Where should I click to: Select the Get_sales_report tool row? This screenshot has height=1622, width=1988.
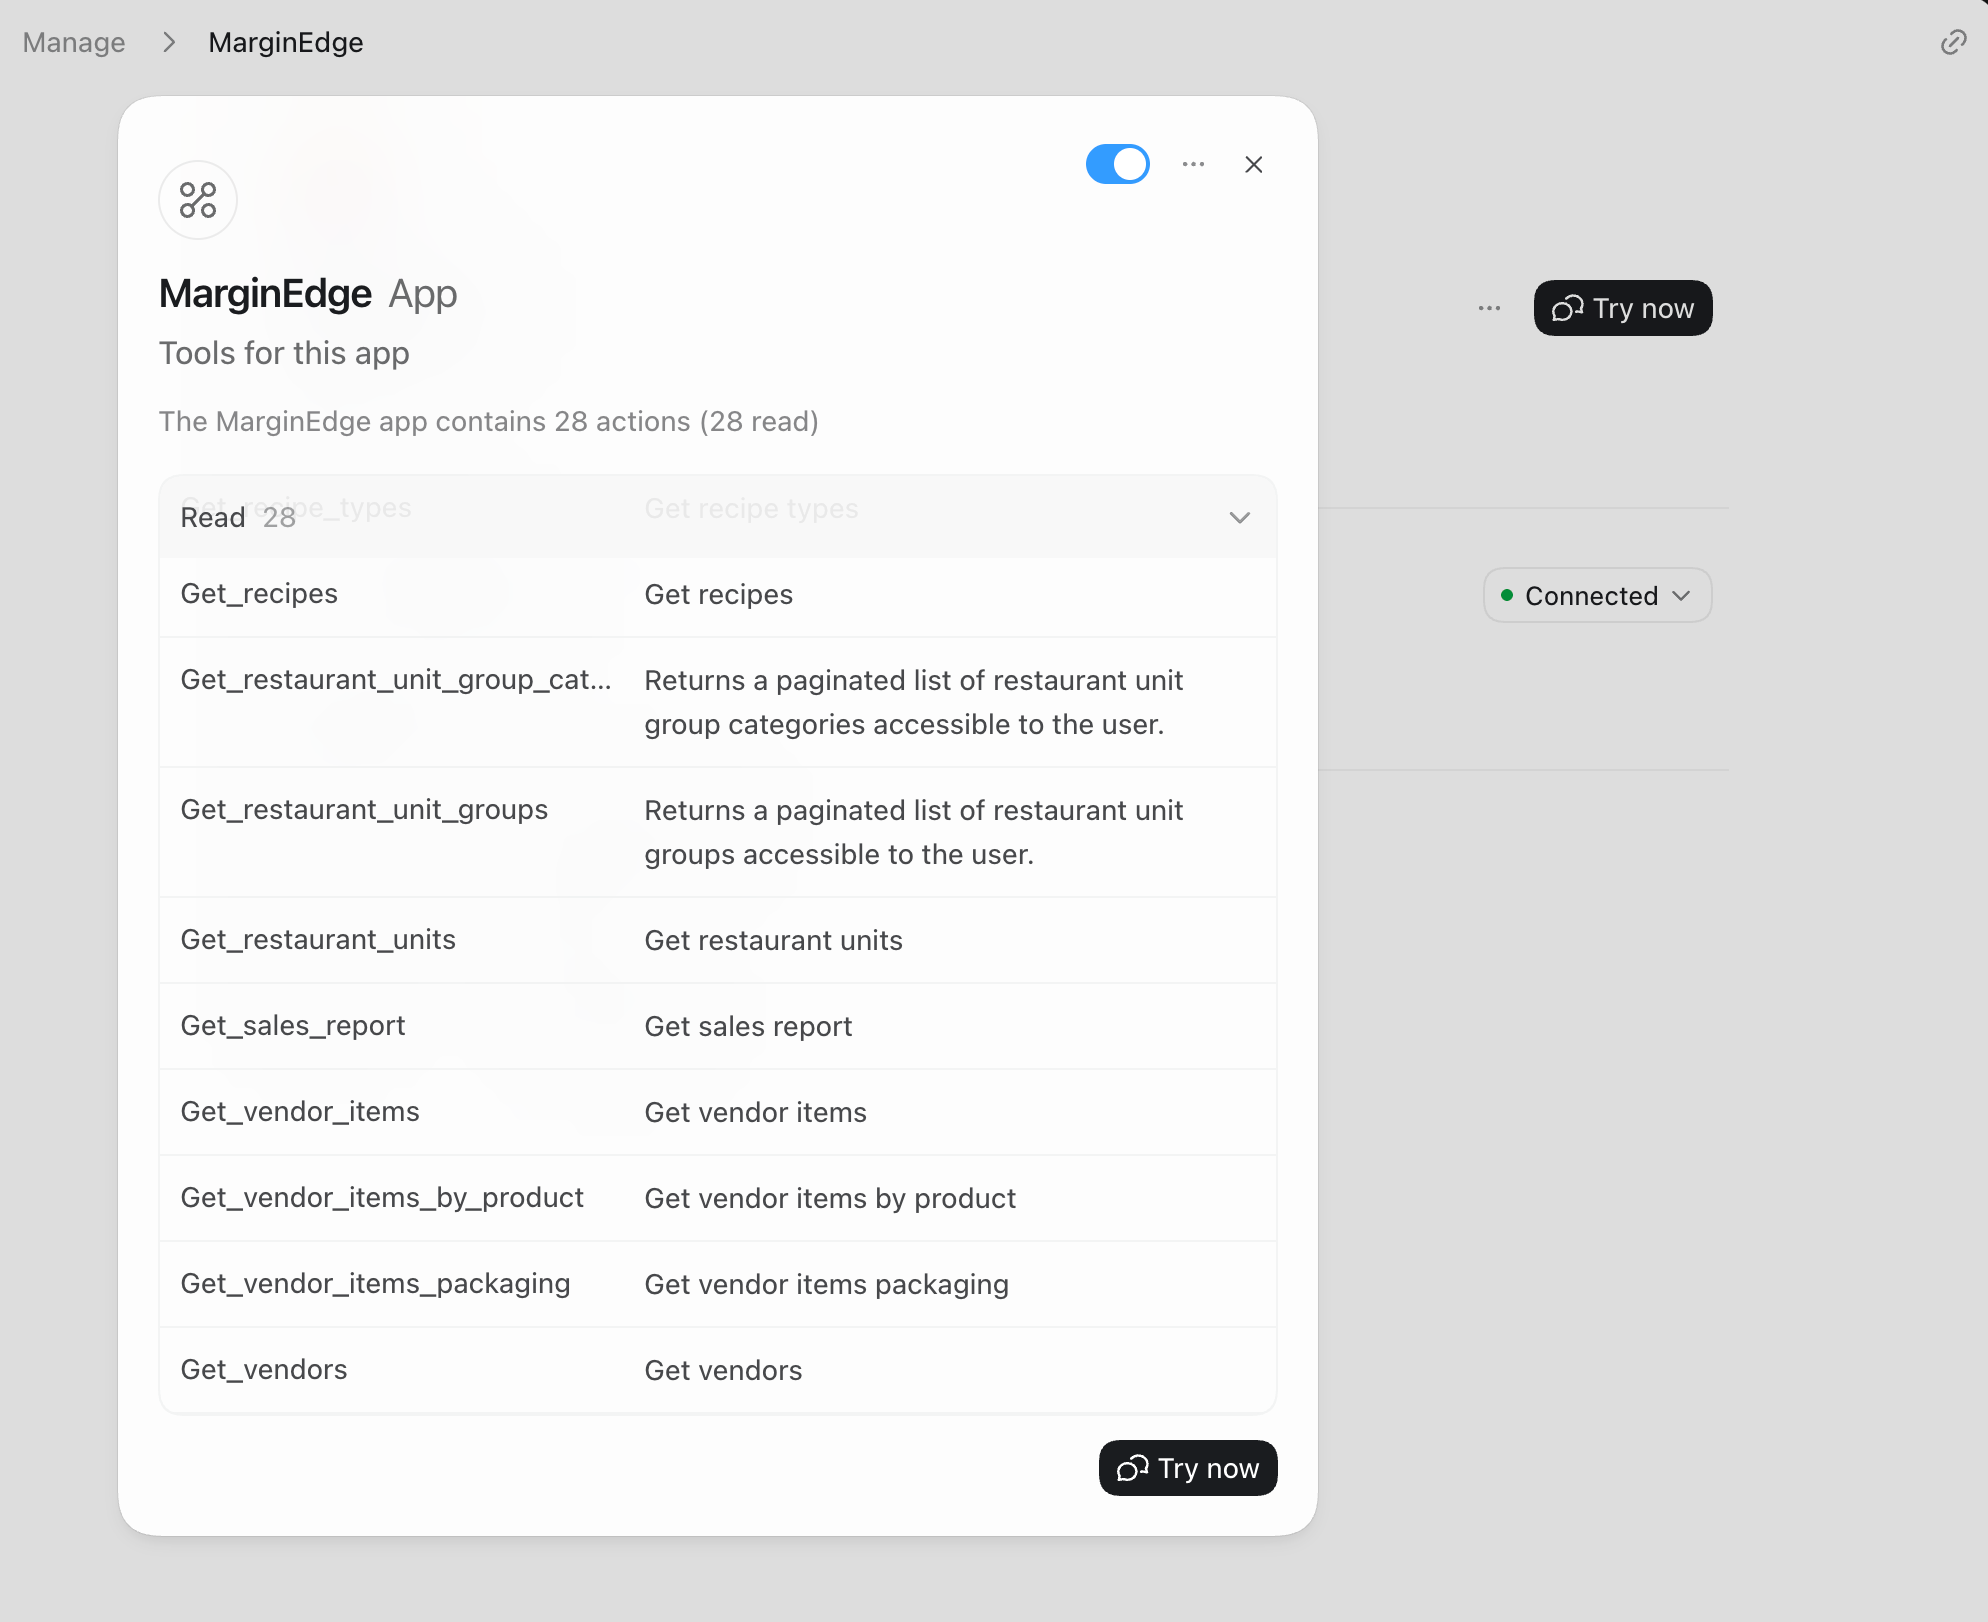click(718, 1026)
